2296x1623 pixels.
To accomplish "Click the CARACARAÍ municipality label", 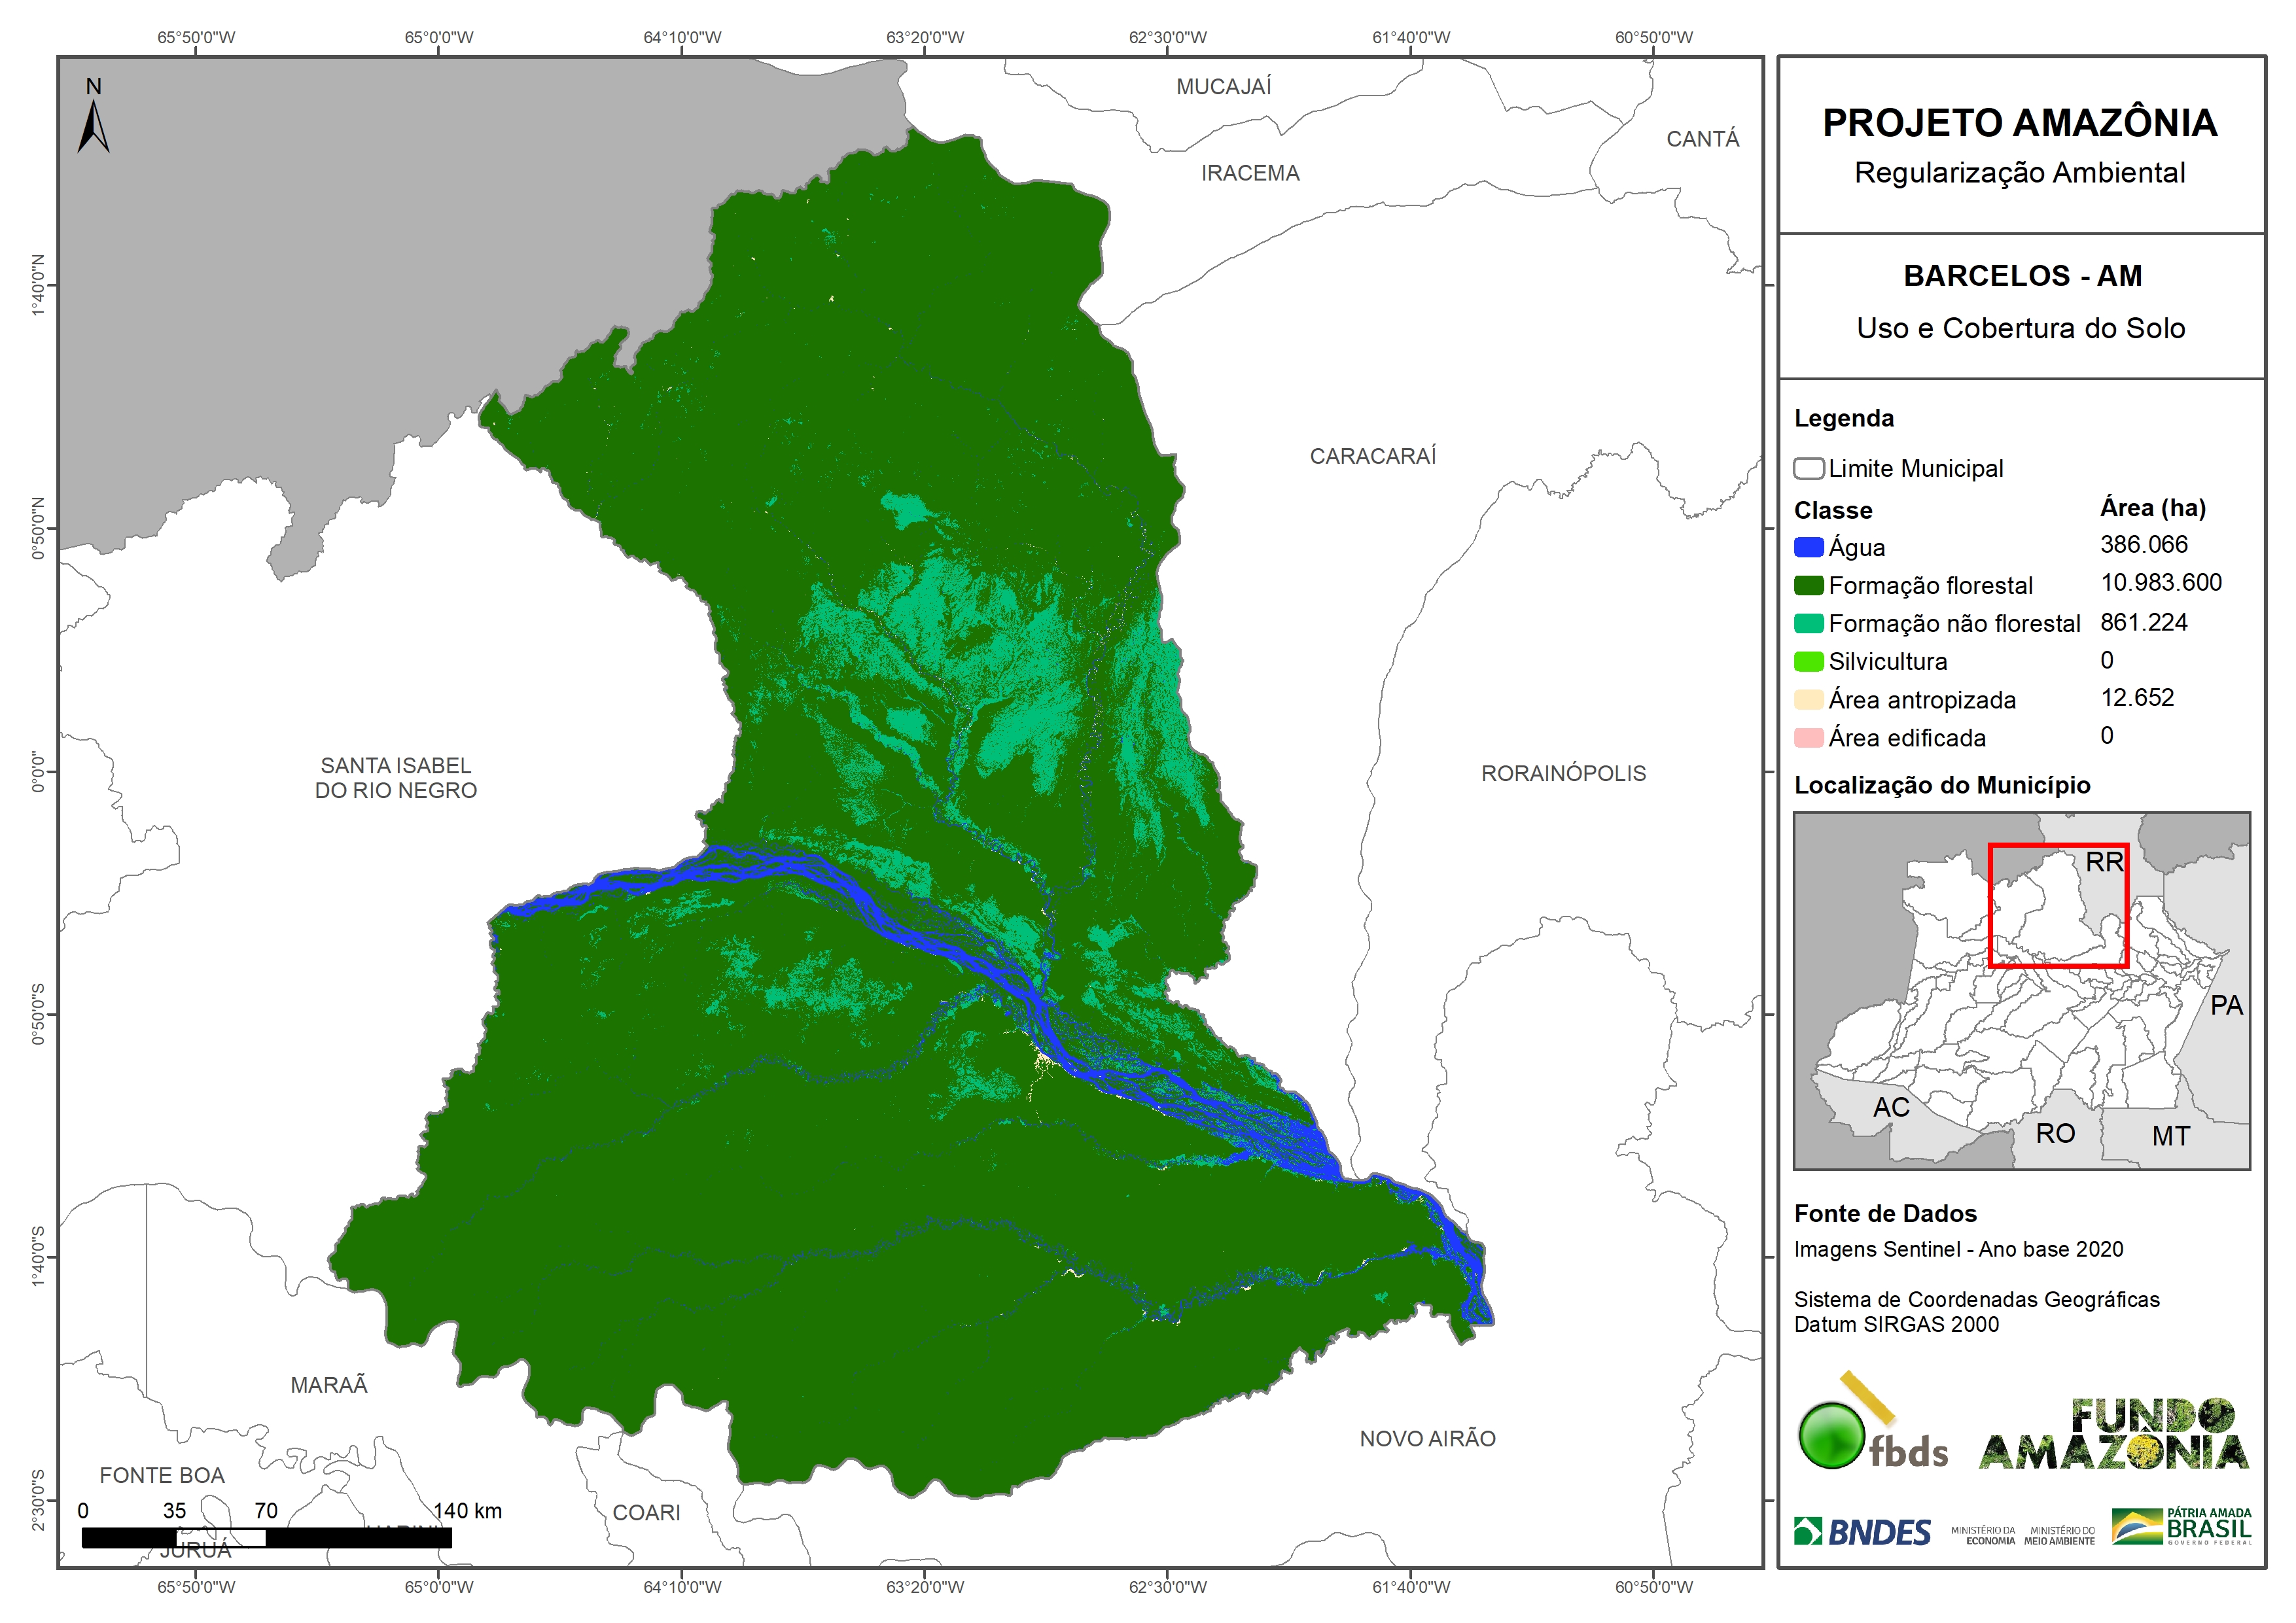I will point(1372,456).
